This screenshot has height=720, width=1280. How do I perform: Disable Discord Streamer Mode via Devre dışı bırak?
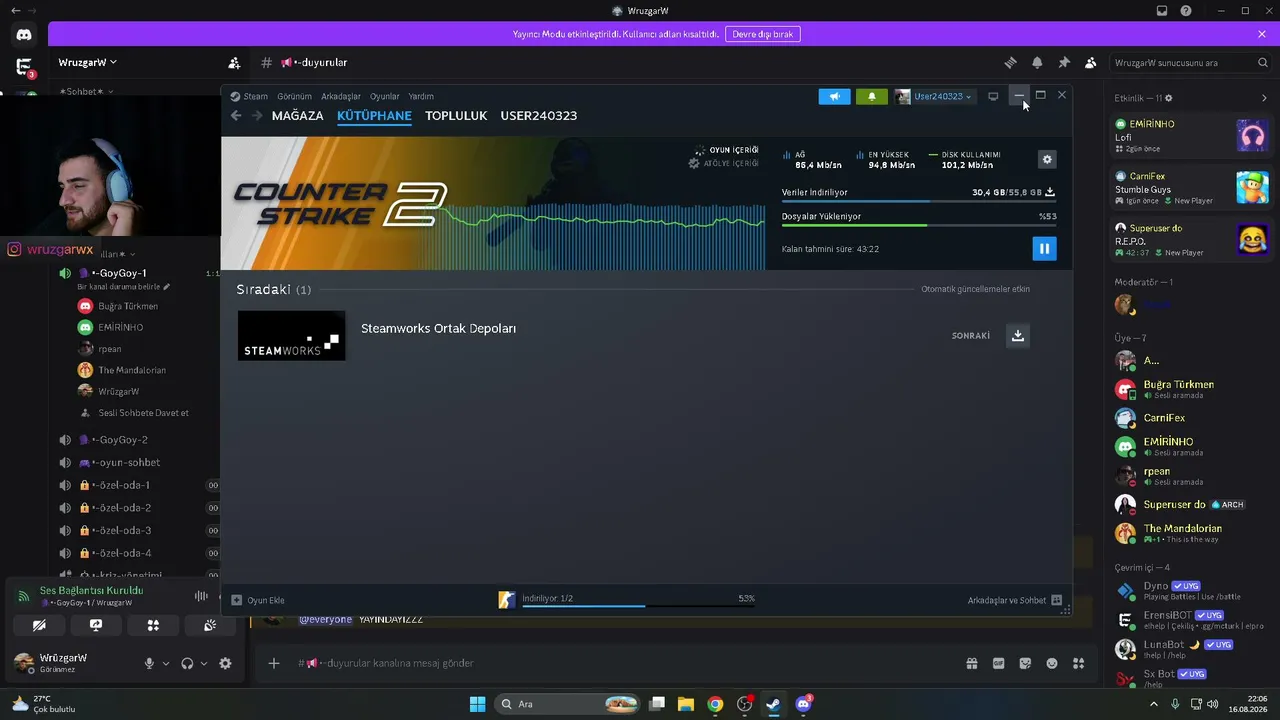763,34
